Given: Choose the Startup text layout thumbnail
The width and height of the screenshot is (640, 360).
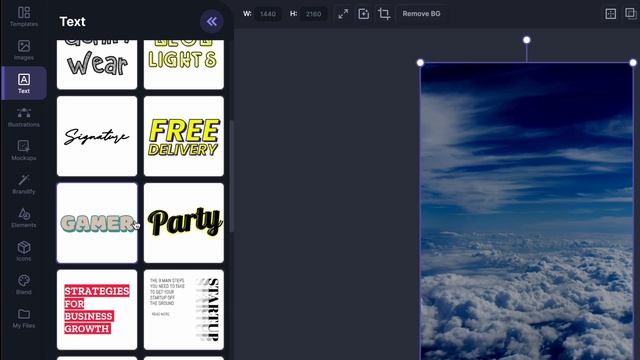Looking at the screenshot, I should click(x=184, y=310).
